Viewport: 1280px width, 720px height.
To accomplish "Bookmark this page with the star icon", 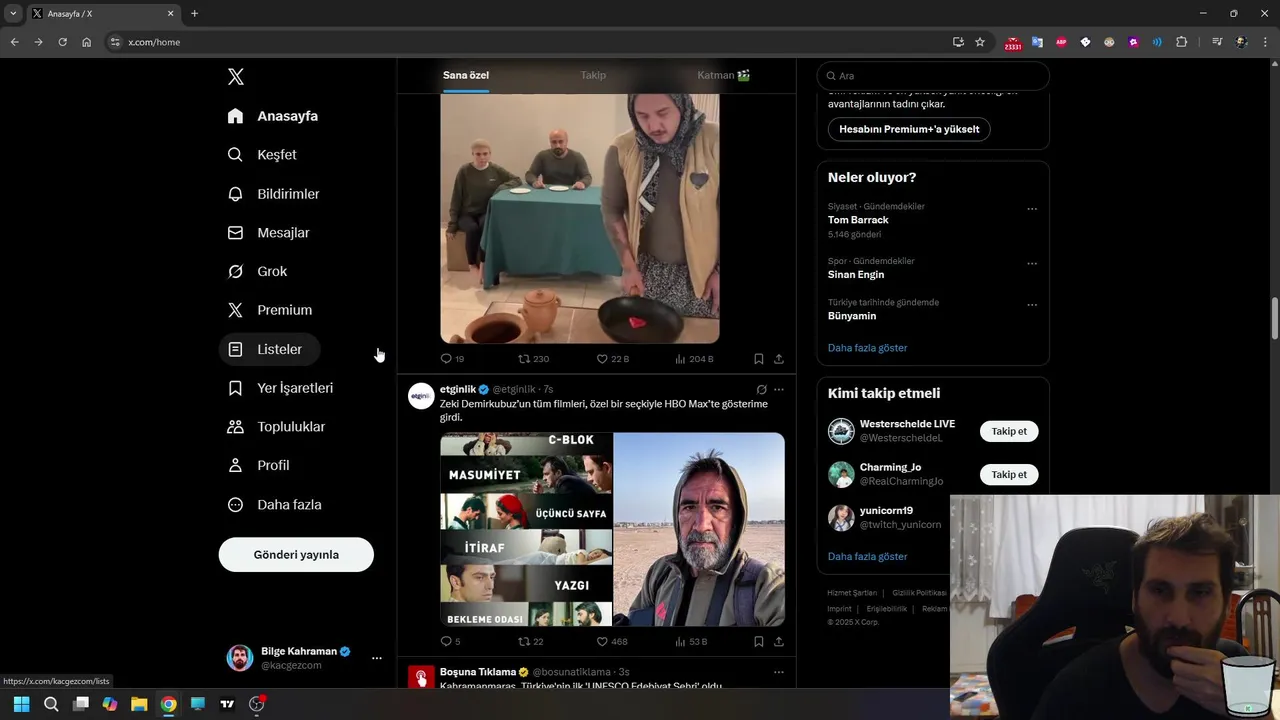I will (x=980, y=42).
